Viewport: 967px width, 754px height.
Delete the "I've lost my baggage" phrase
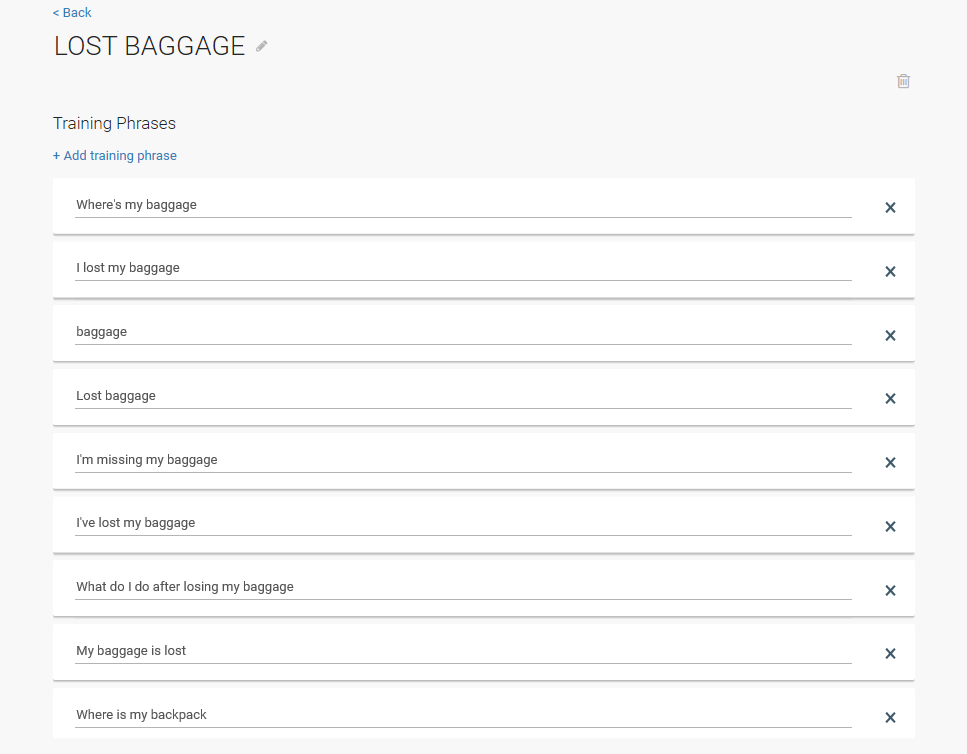890,527
